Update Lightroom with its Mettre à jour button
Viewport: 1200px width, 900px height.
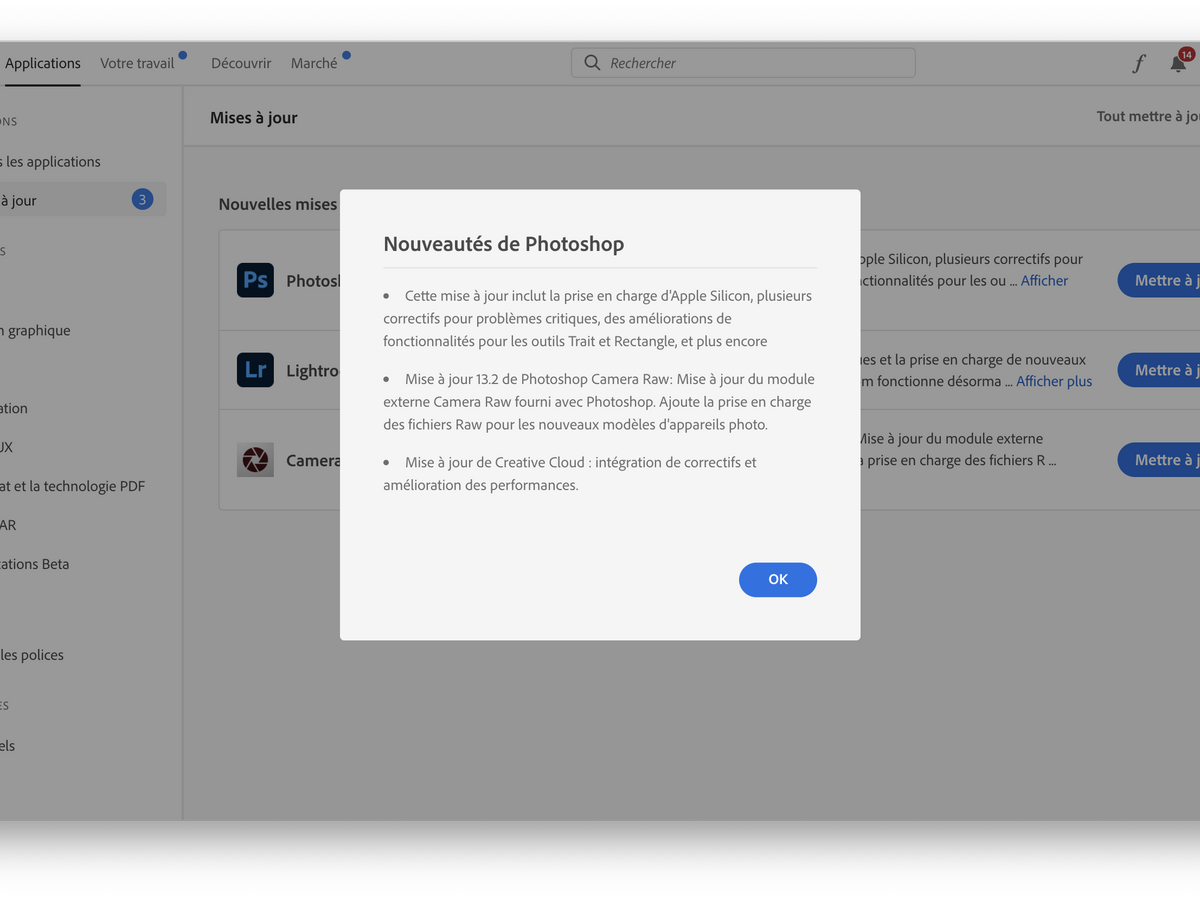click(1165, 369)
